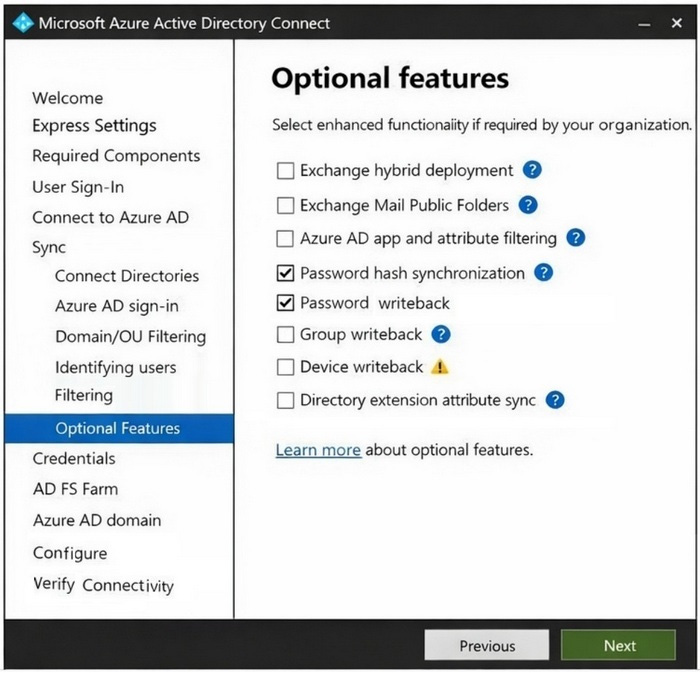Click the Exchange hybrid deployment label
The height and width of the screenshot is (673, 700).
[407, 171]
